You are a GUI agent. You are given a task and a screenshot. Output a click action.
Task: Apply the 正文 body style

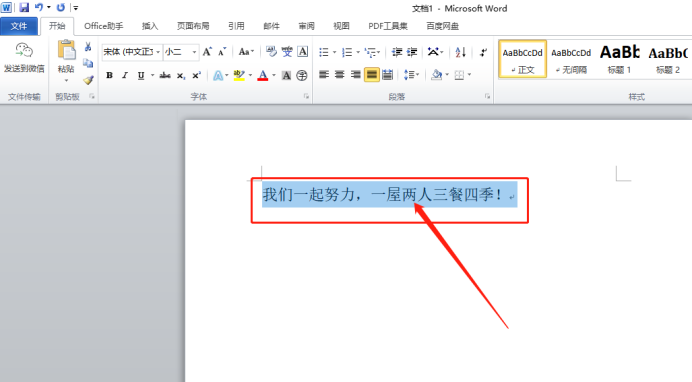coord(523,59)
